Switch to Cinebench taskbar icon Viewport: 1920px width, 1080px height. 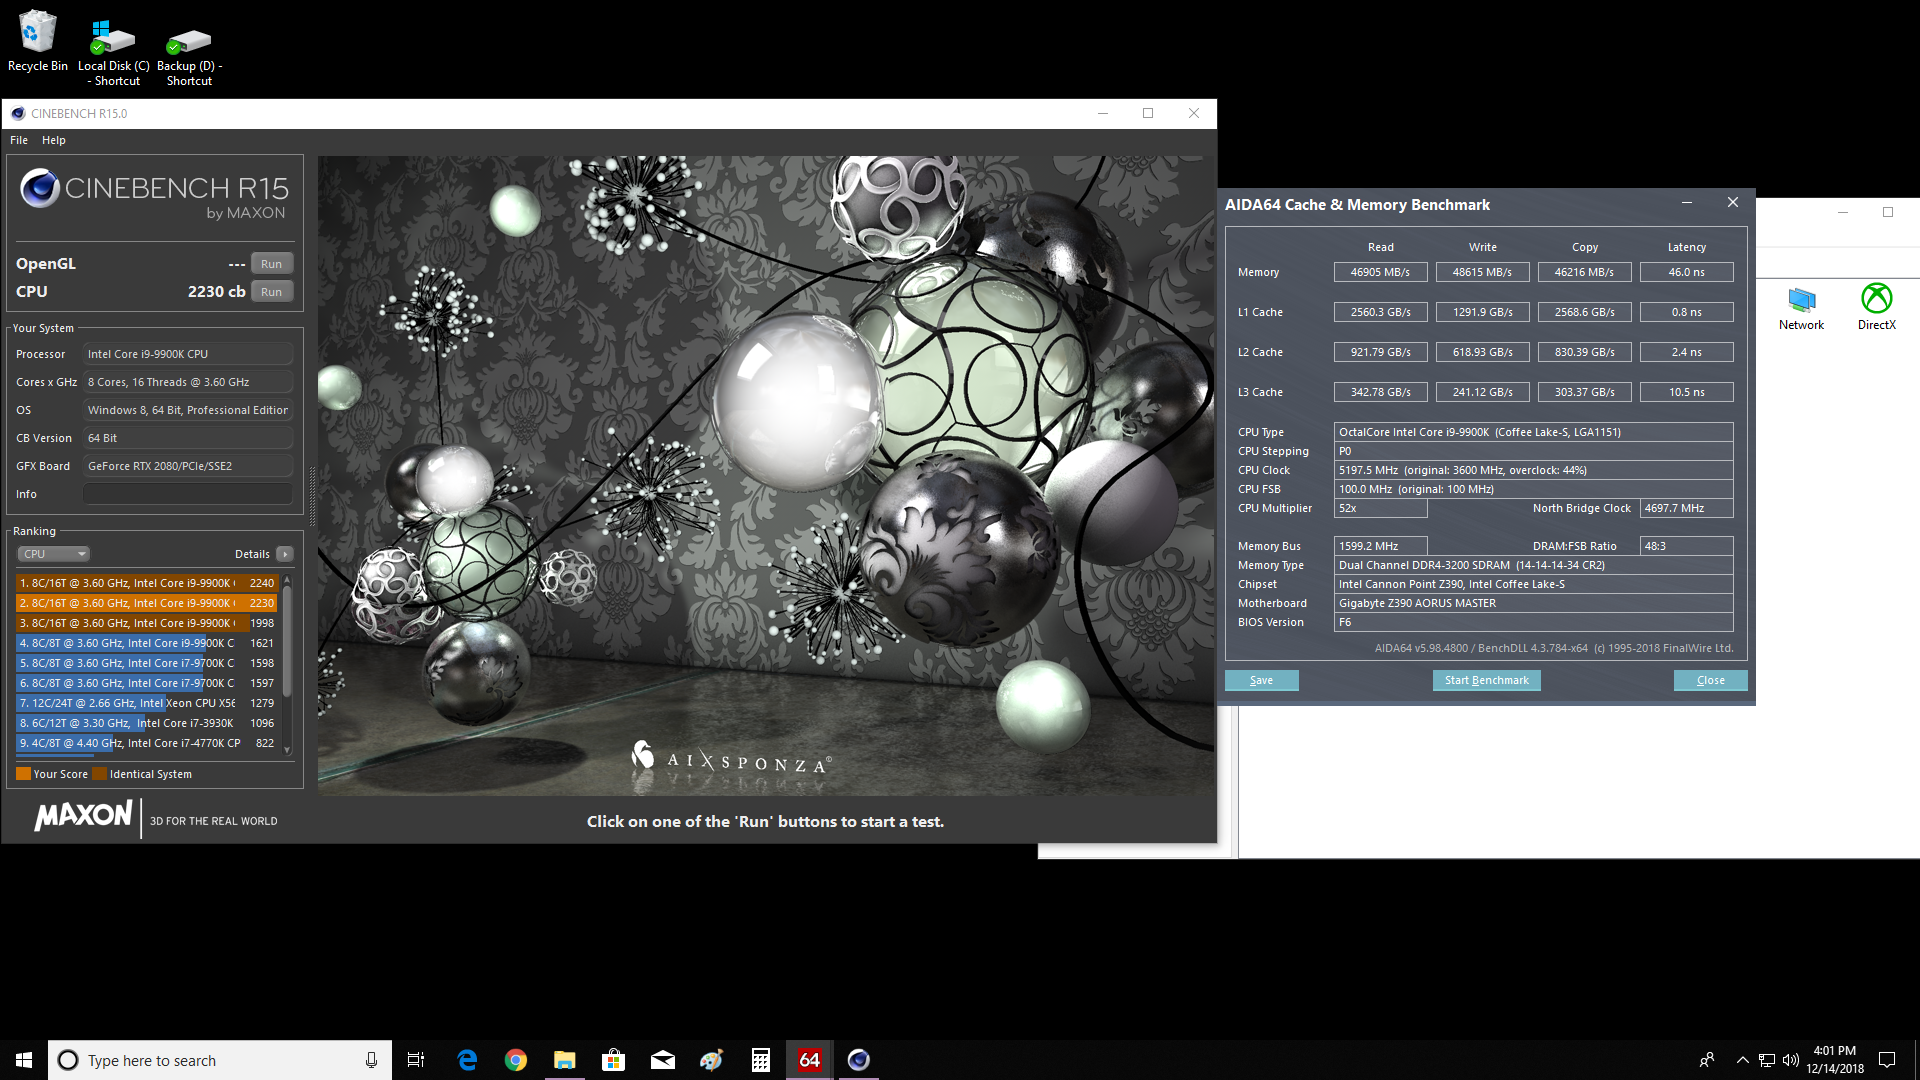coord(858,1060)
